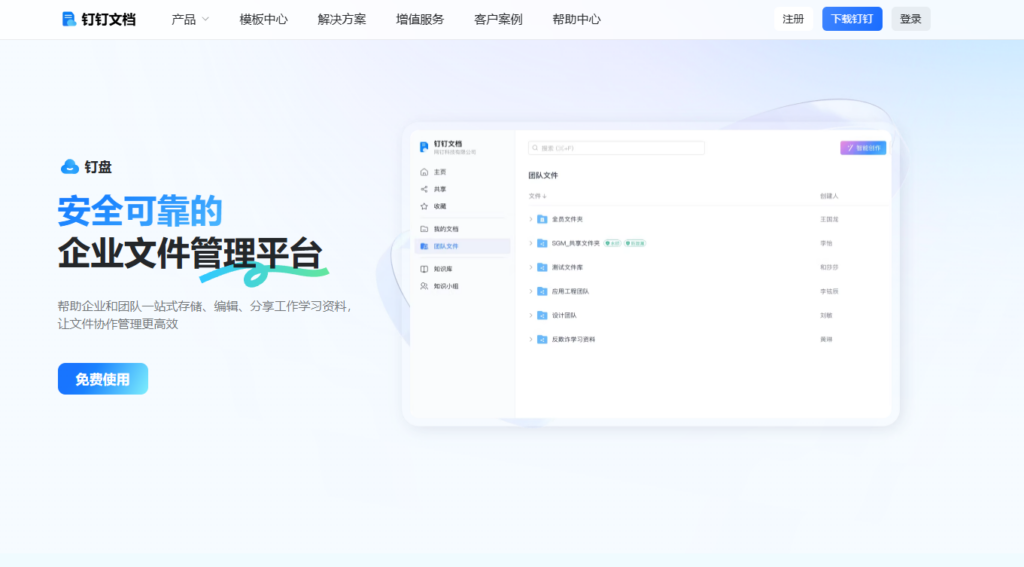Open 模板中心 in the navigation bar
This screenshot has height=567, width=1024.
[x=263, y=20]
